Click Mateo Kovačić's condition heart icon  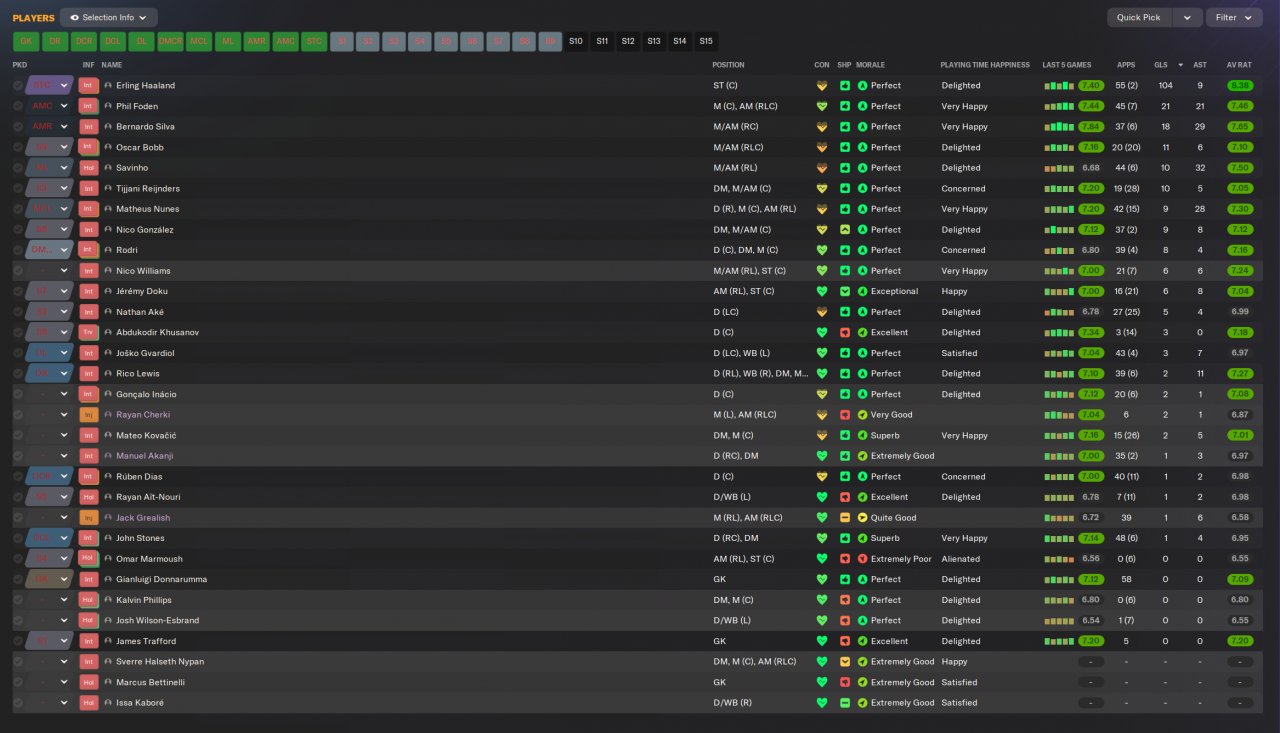coord(822,435)
